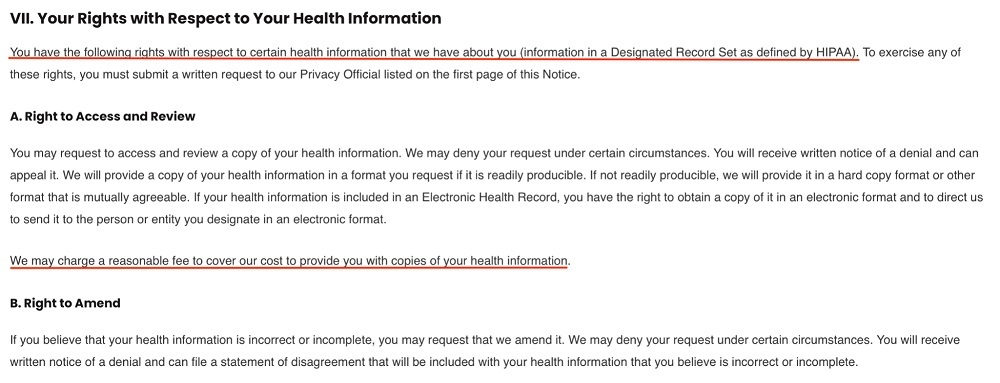
Task: Click the 'B. Right to Amend' subheading
Action: click(x=65, y=303)
